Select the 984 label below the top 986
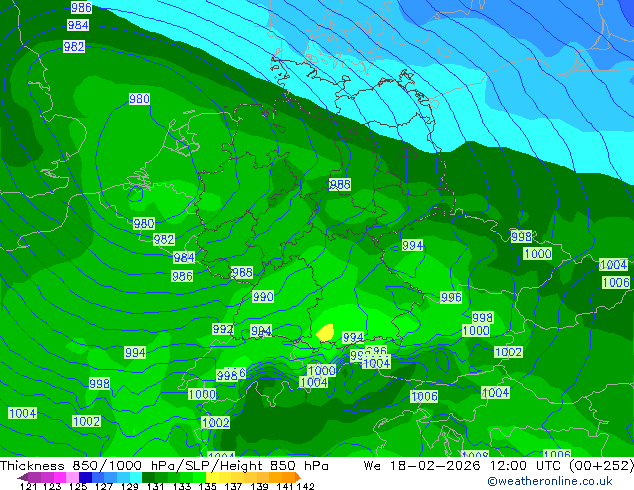The width and height of the screenshot is (634, 490). pos(78,25)
